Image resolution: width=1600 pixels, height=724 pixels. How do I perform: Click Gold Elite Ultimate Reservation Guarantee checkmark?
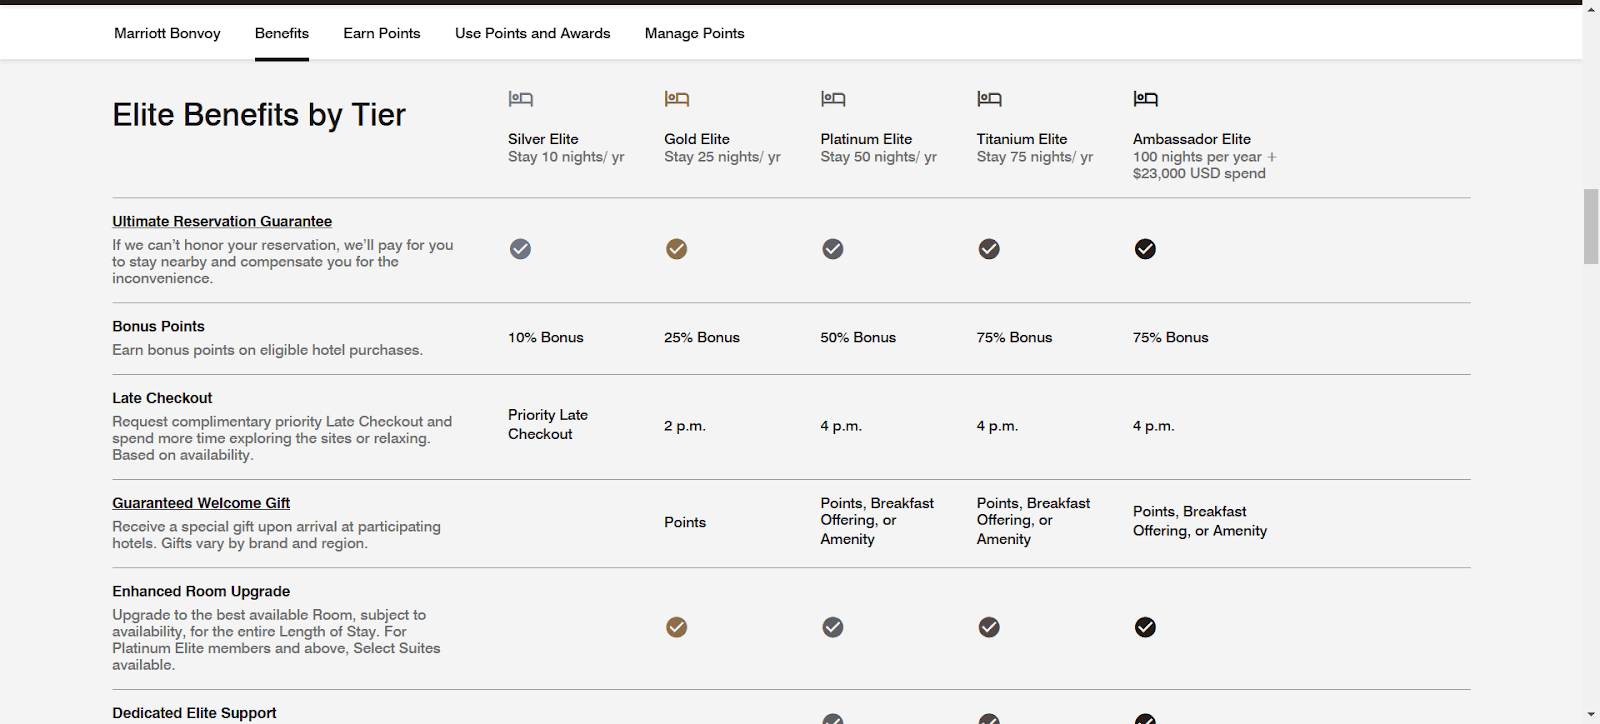click(x=677, y=249)
